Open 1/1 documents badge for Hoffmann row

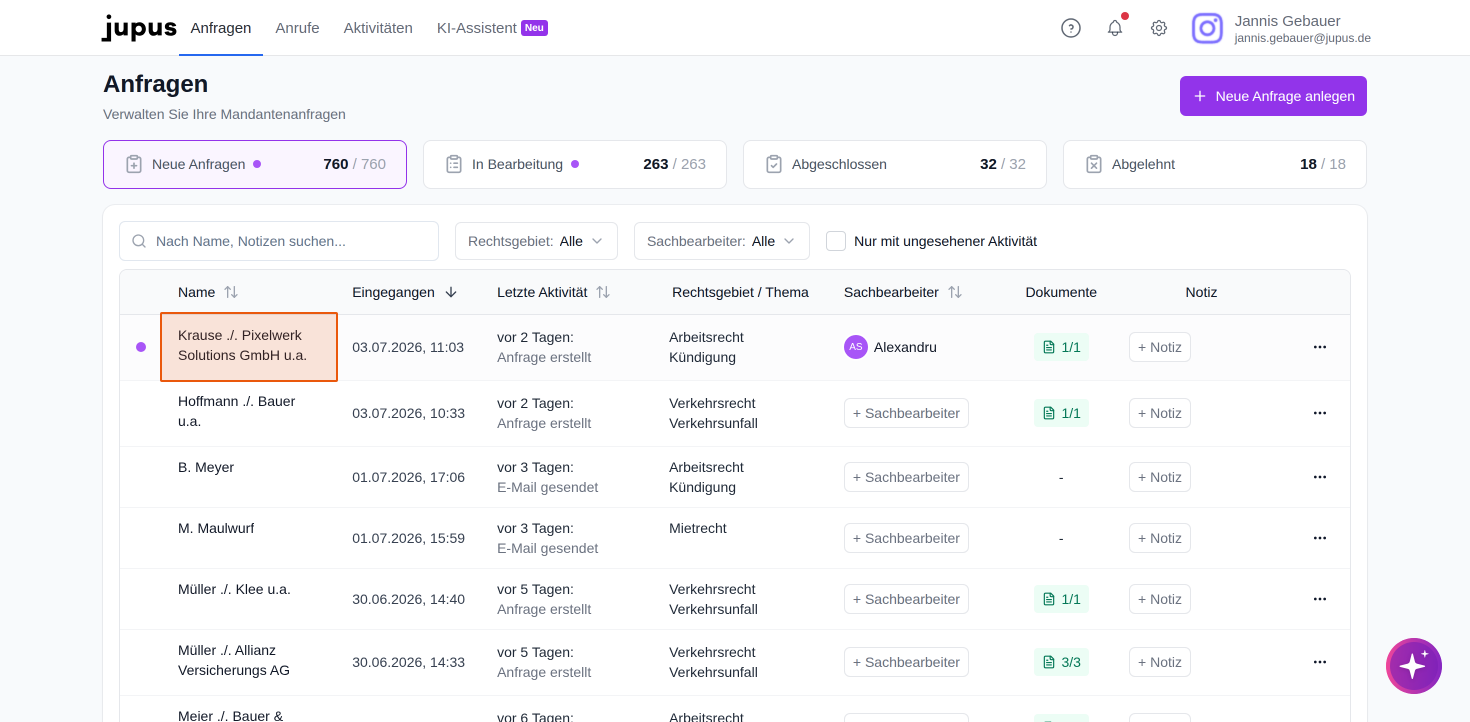pos(1061,413)
